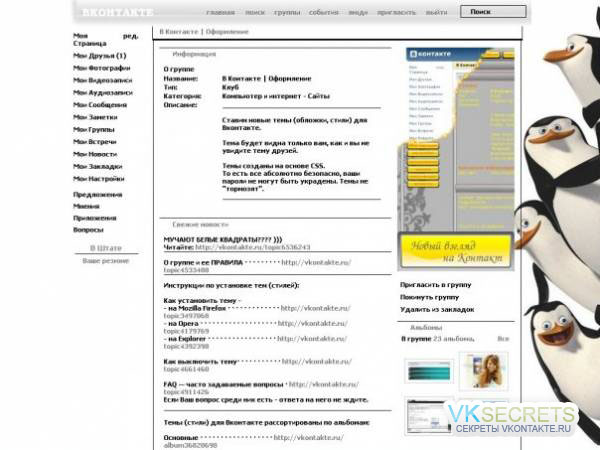Go to группы in top navigation

click(x=287, y=12)
